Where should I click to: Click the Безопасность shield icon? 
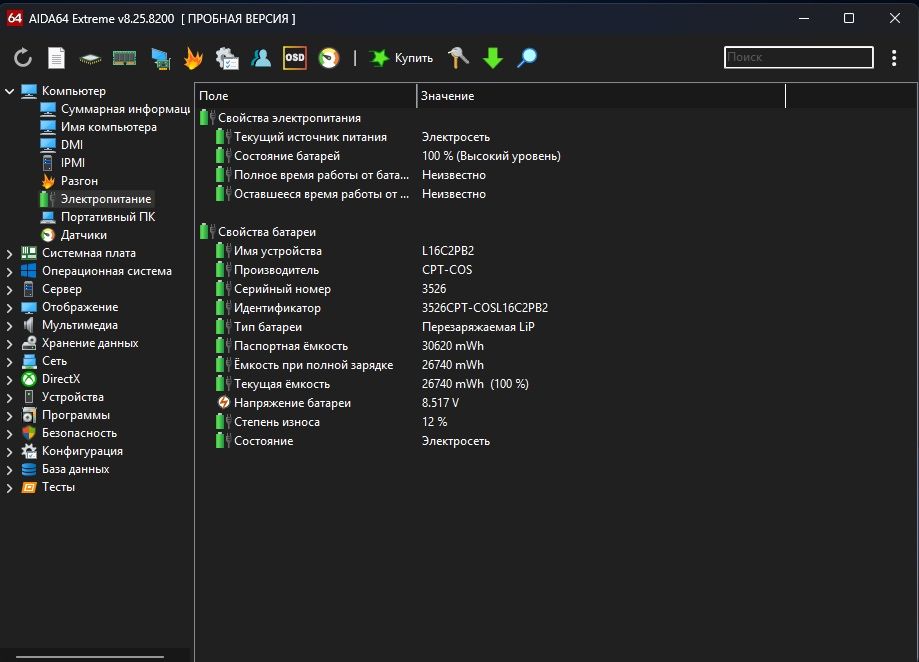pos(29,433)
